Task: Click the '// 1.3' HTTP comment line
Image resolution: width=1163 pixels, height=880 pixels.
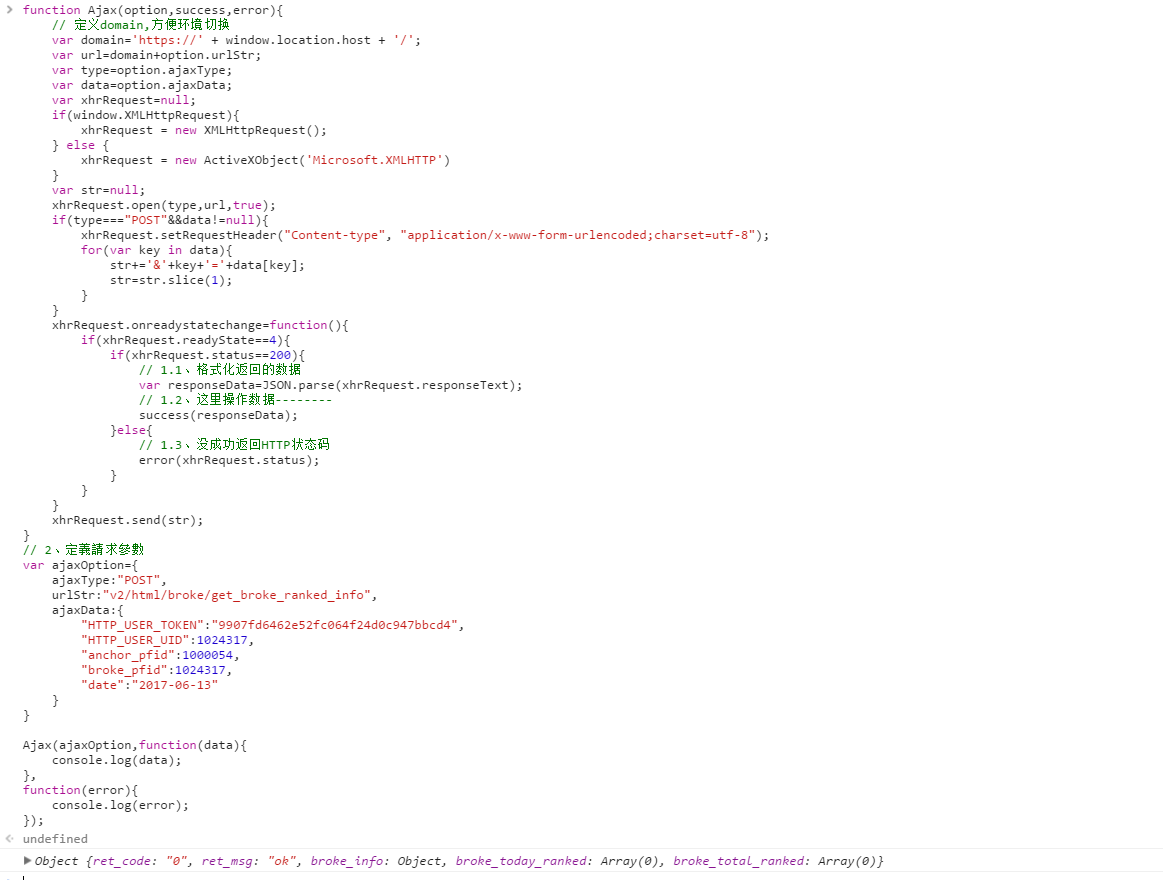Action: [x=234, y=444]
